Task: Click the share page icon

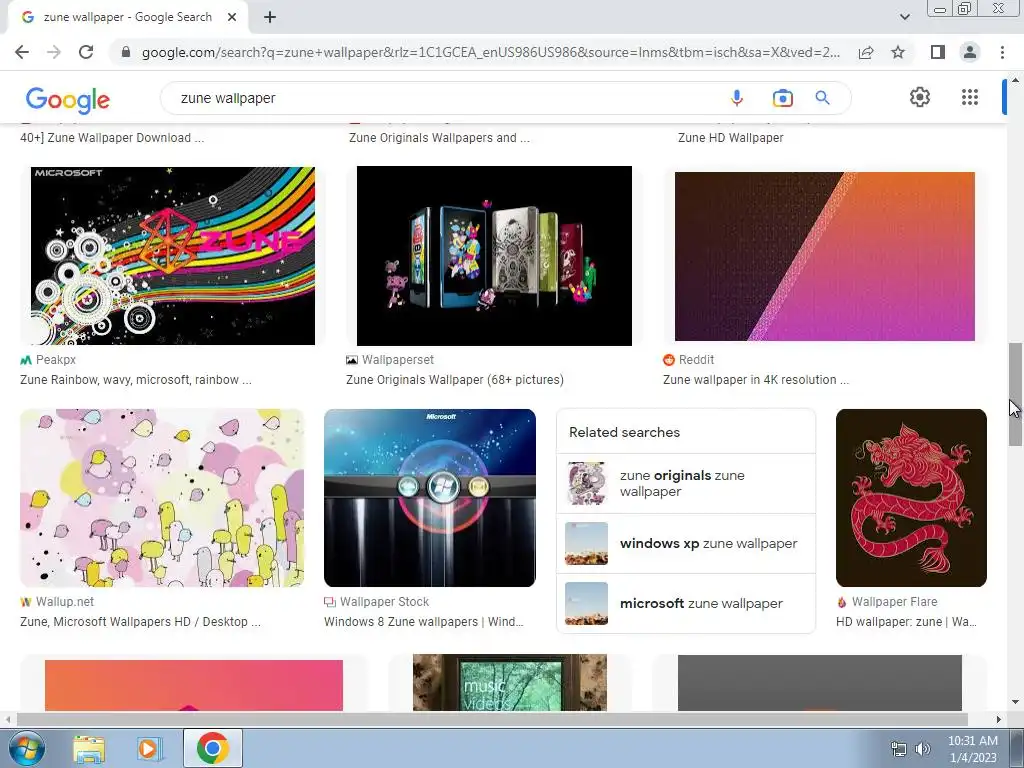Action: tap(866, 52)
